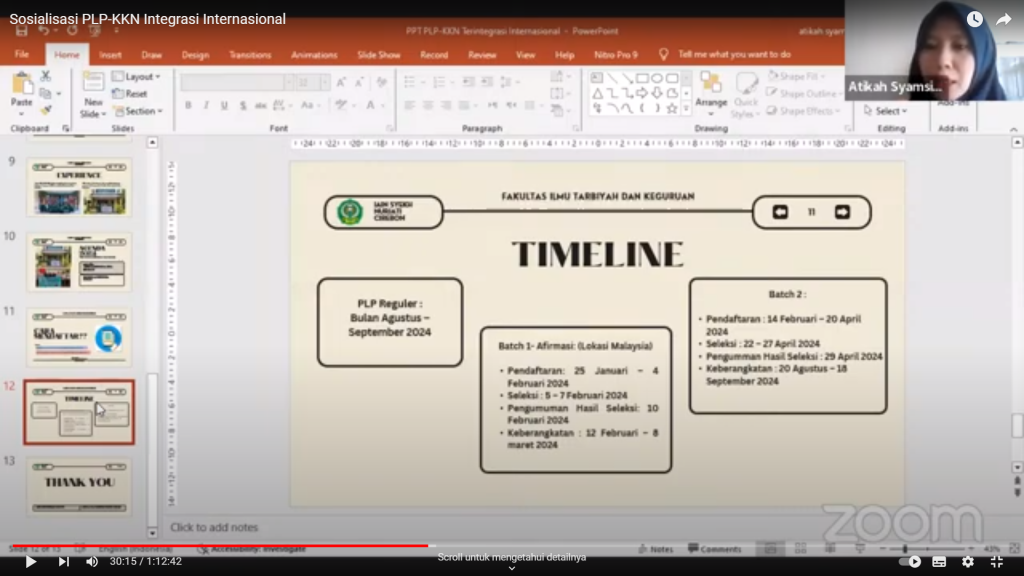Switch to the Design ribbon tab
The image size is (1024, 576).
click(195, 55)
